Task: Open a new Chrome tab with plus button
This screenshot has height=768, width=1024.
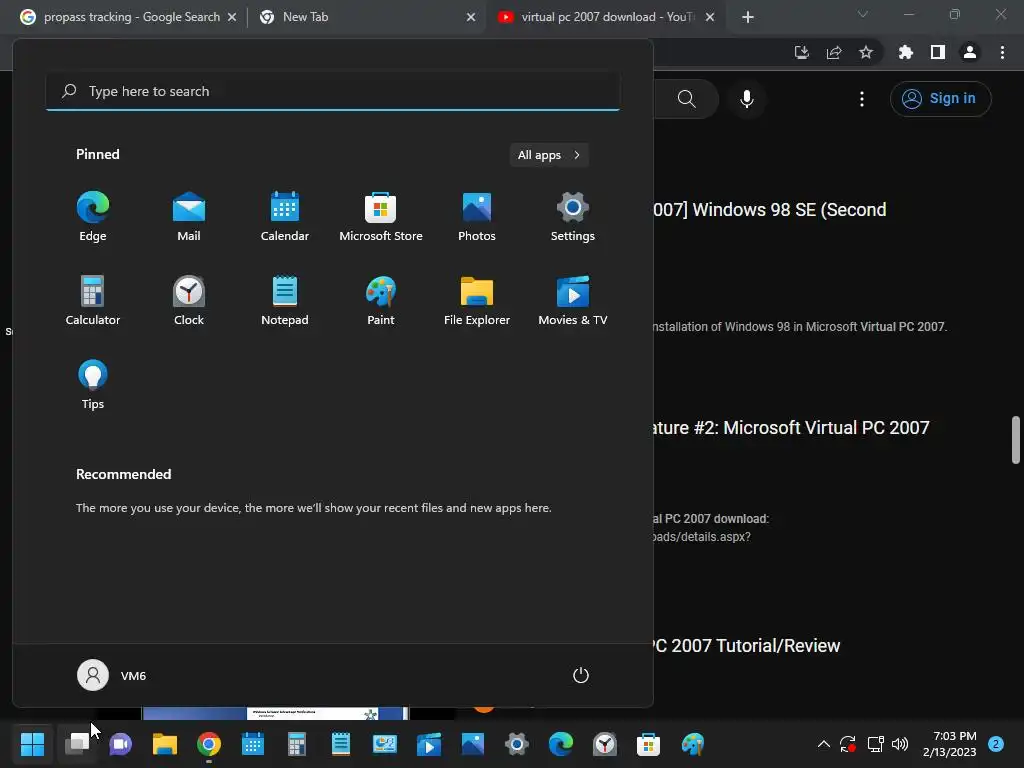Action: (x=748, y=17)
